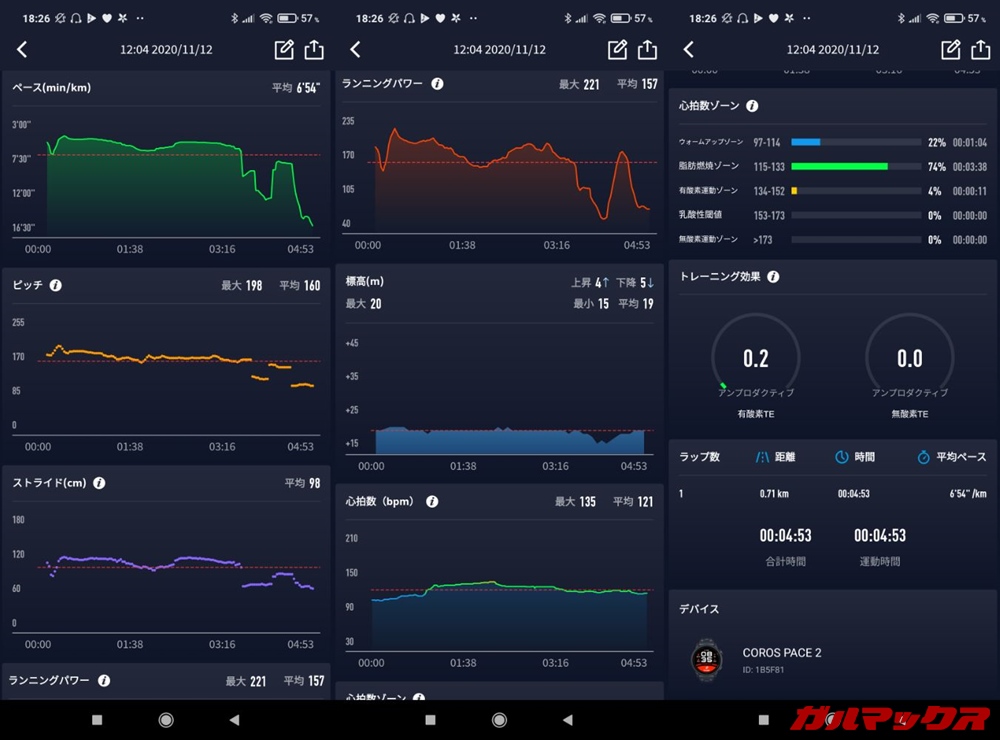Screen dimensions: 1000x740
Task: Open the info icon beside ストライド(cm)
Action: coord(99,483)
